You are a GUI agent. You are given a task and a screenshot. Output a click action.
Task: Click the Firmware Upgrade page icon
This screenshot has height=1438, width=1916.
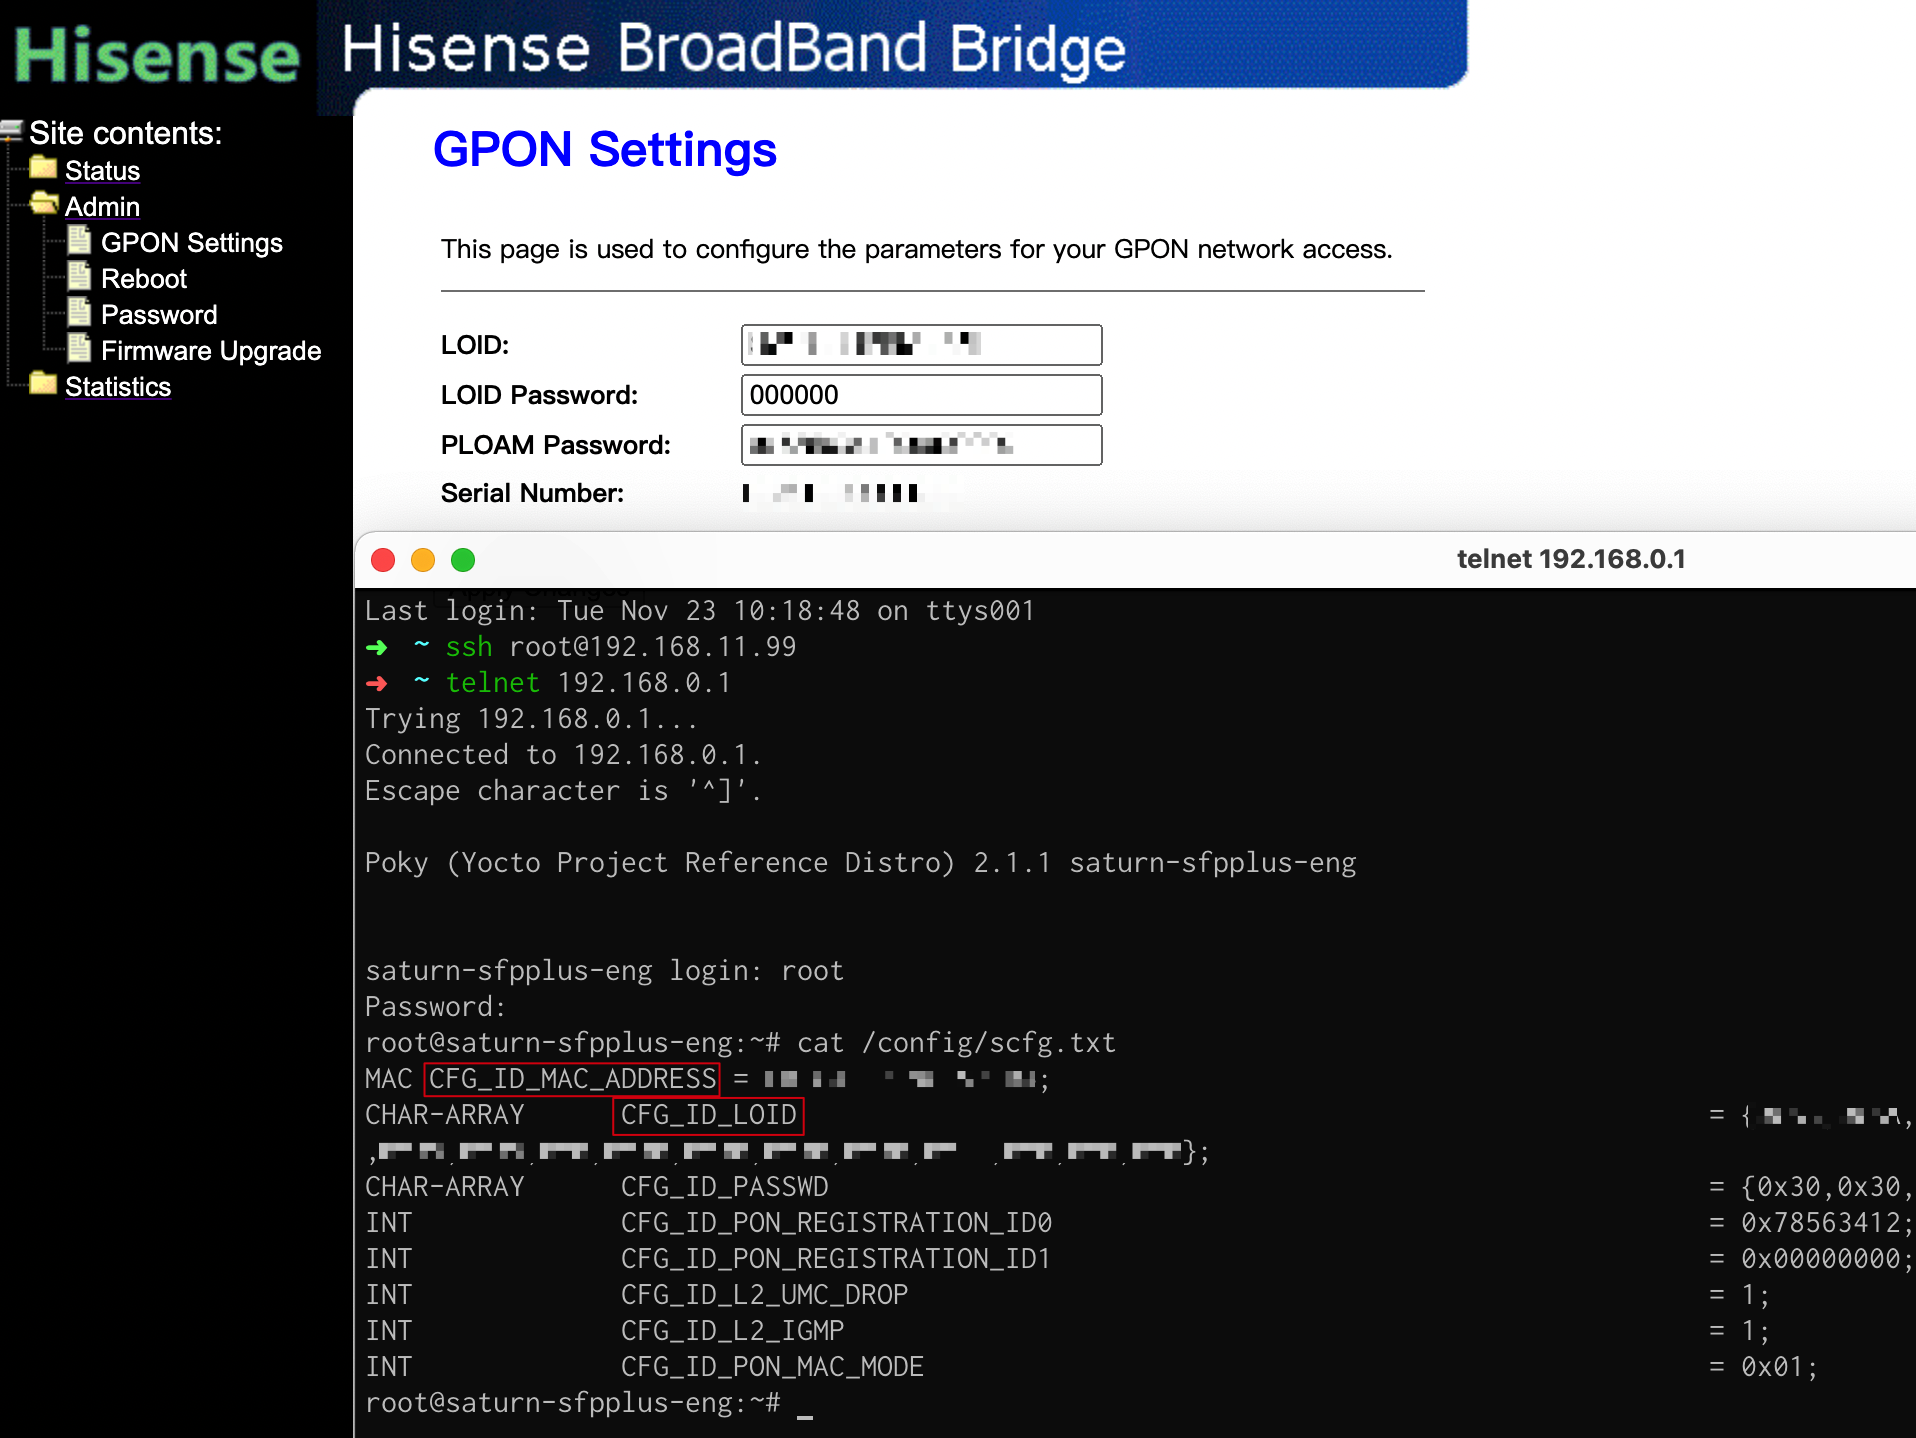(79, 349)
